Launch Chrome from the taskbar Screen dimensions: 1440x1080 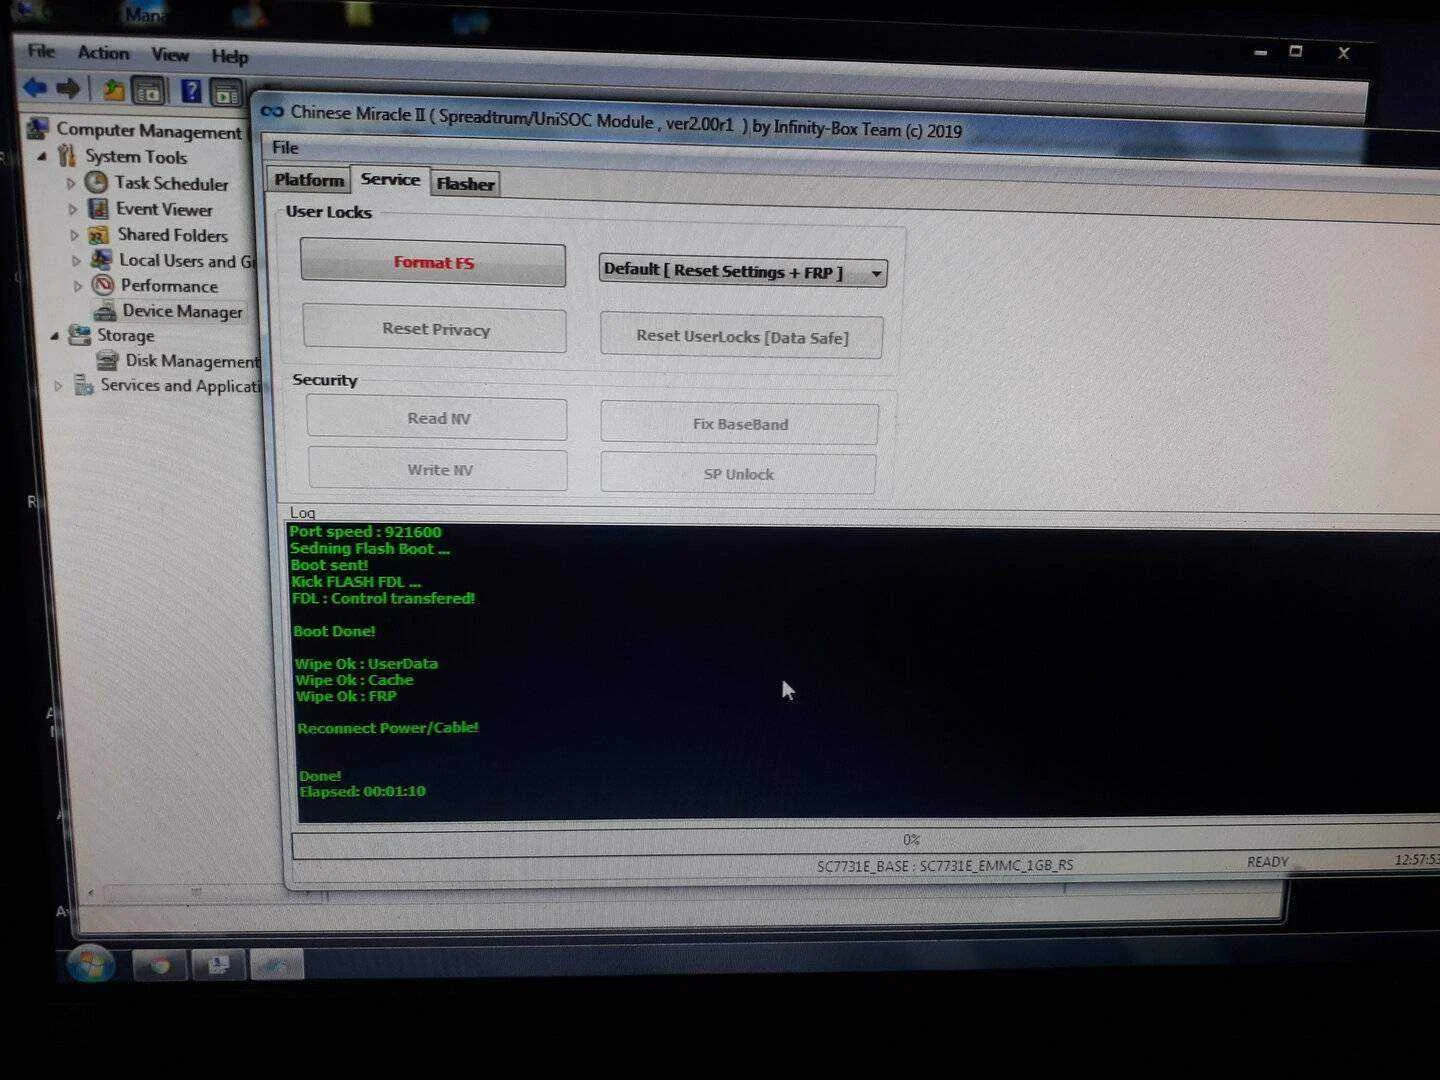coord(160,965)
